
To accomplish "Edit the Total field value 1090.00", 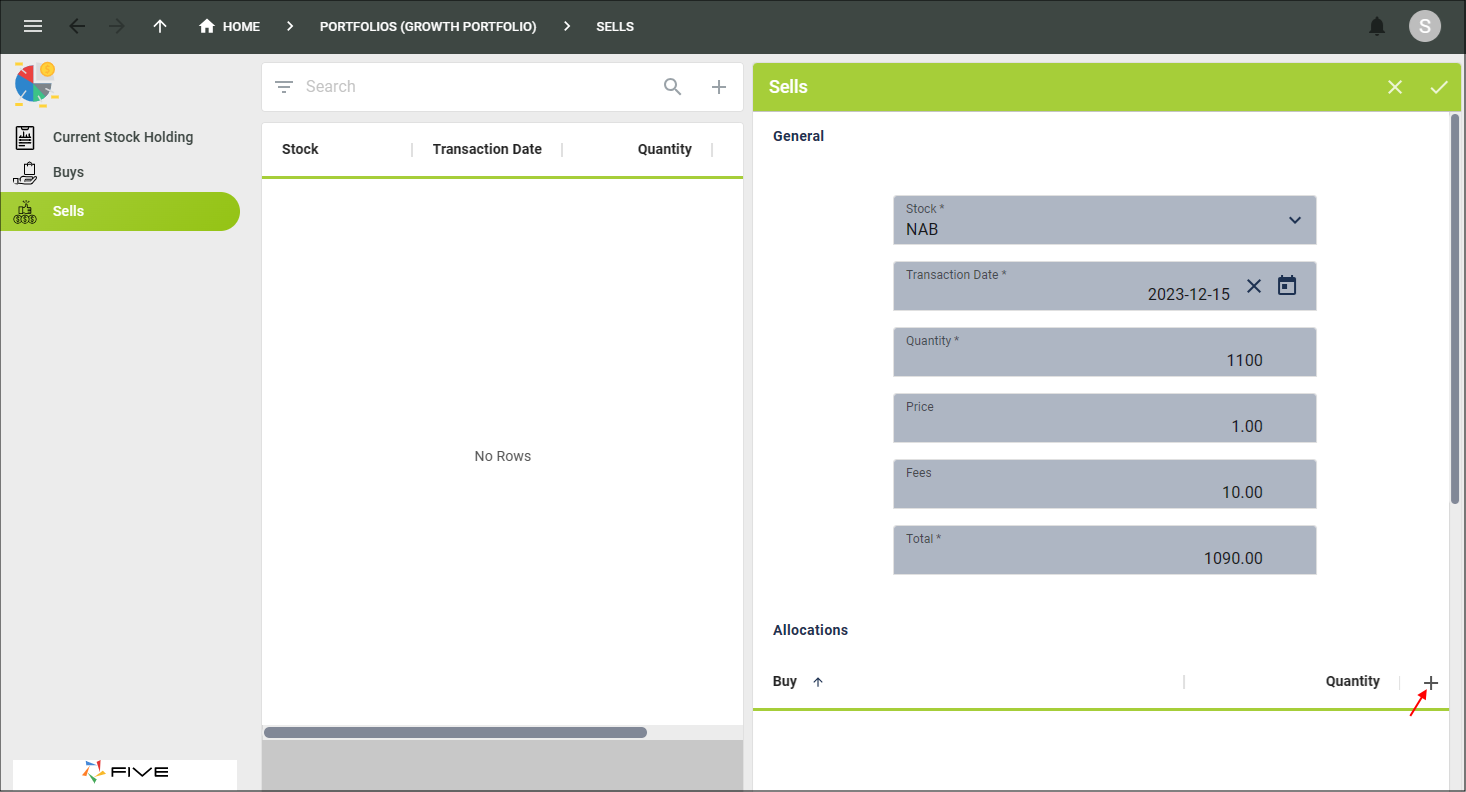I will pyautogui.click(x=1105, y=550).
